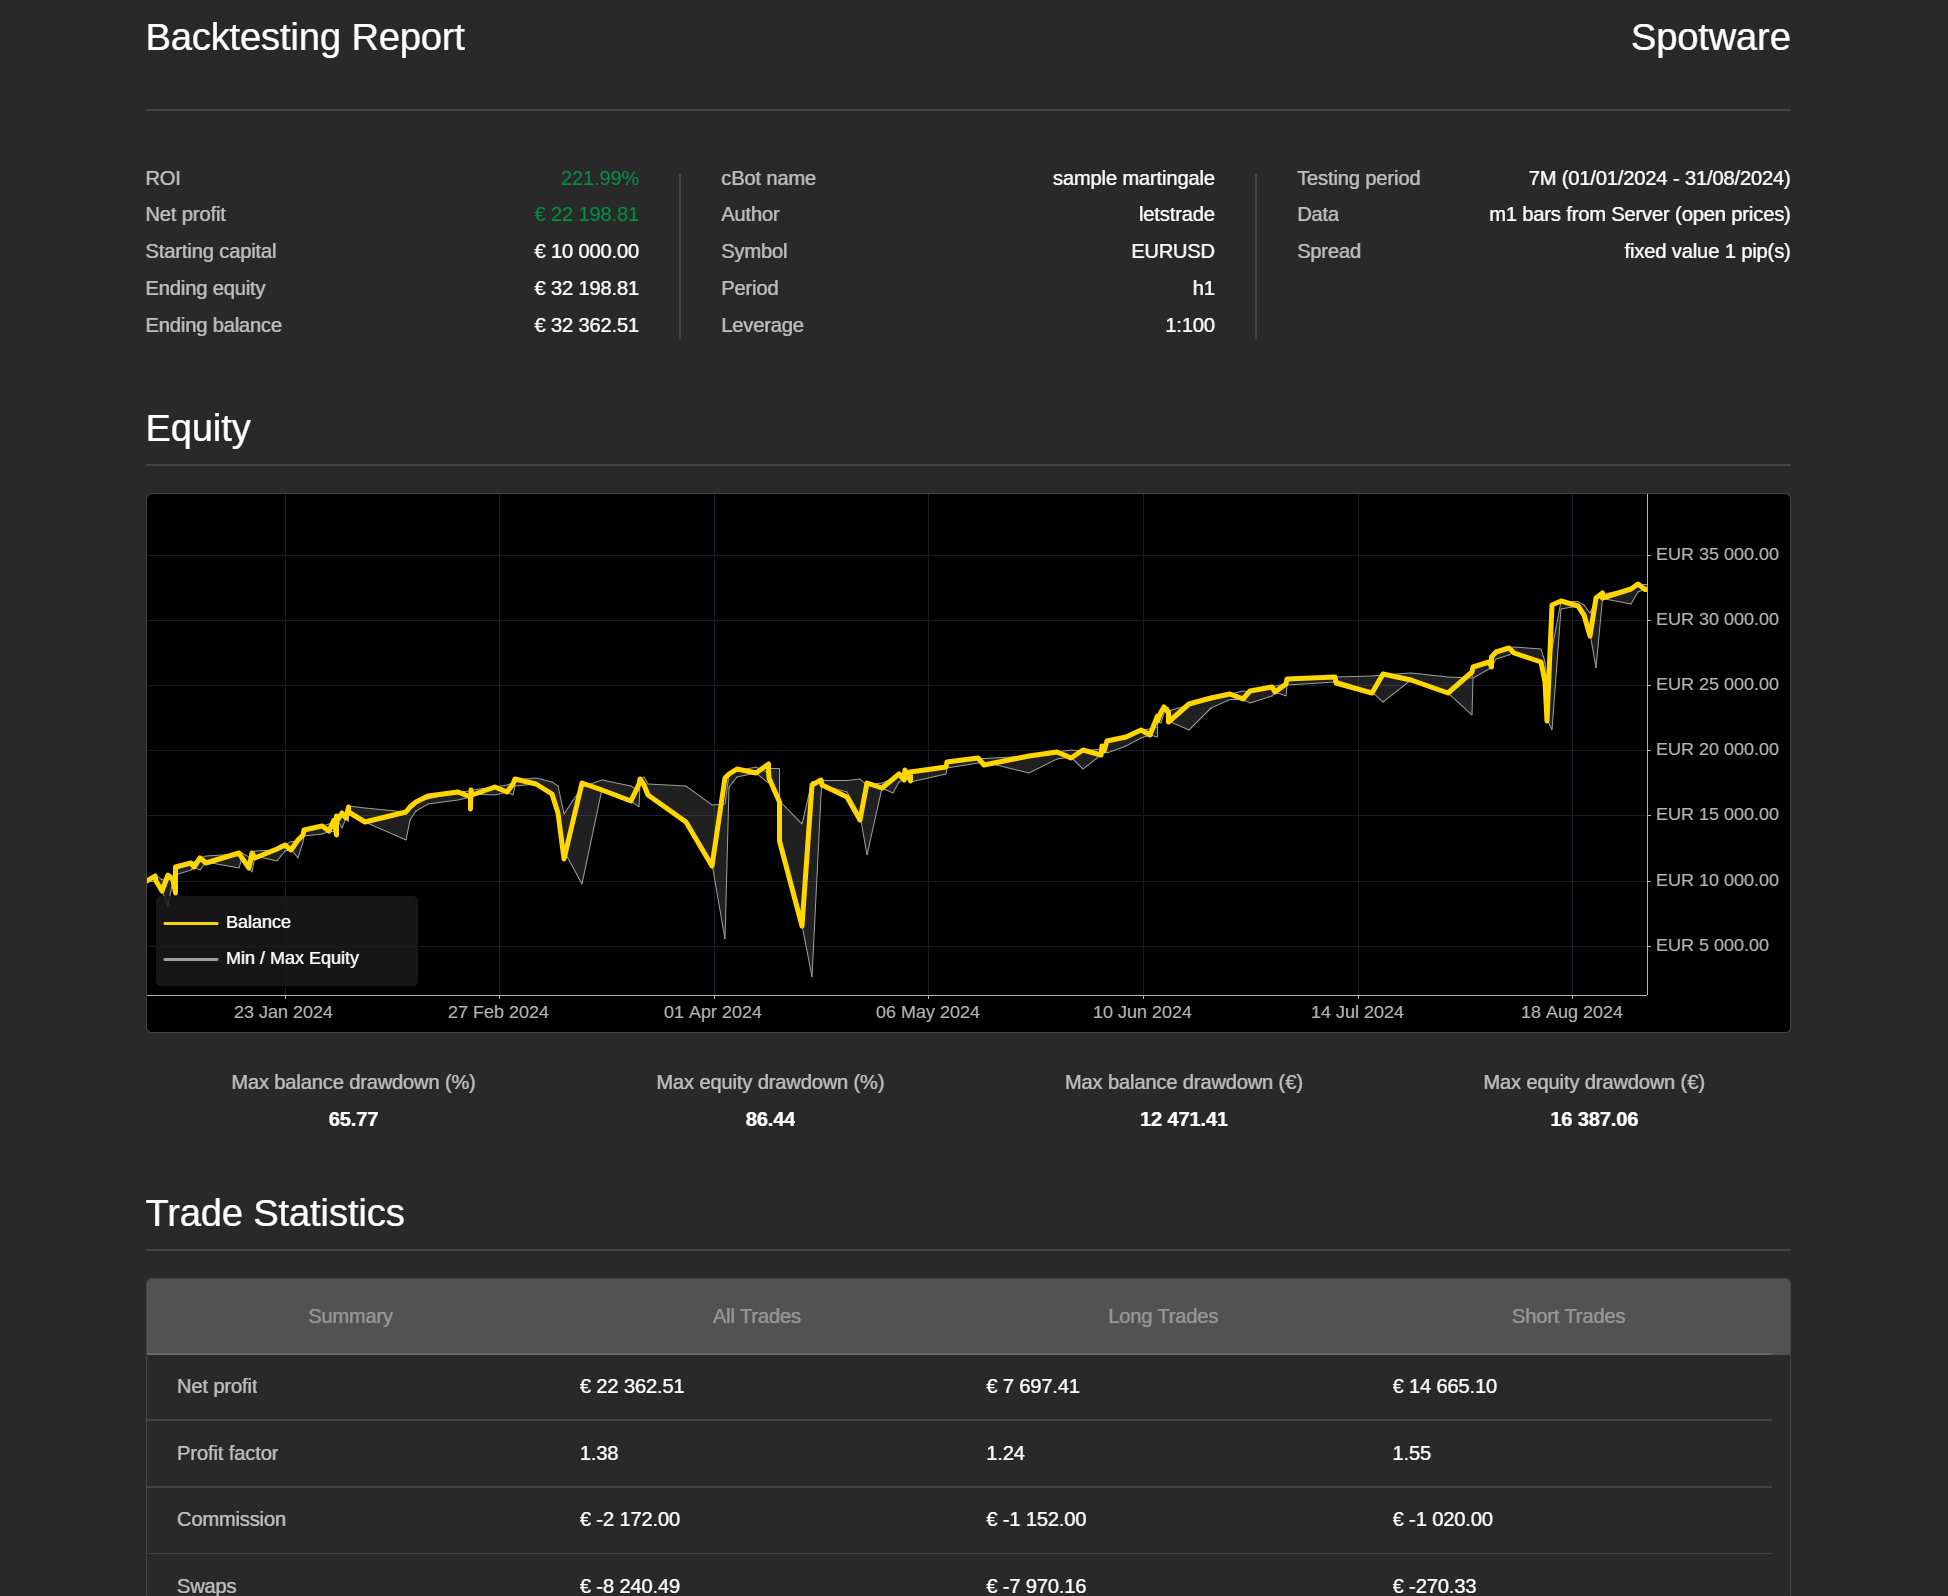Click the Max equity drawdown (%) value

pyautogui.click(x=769, y=1119)
